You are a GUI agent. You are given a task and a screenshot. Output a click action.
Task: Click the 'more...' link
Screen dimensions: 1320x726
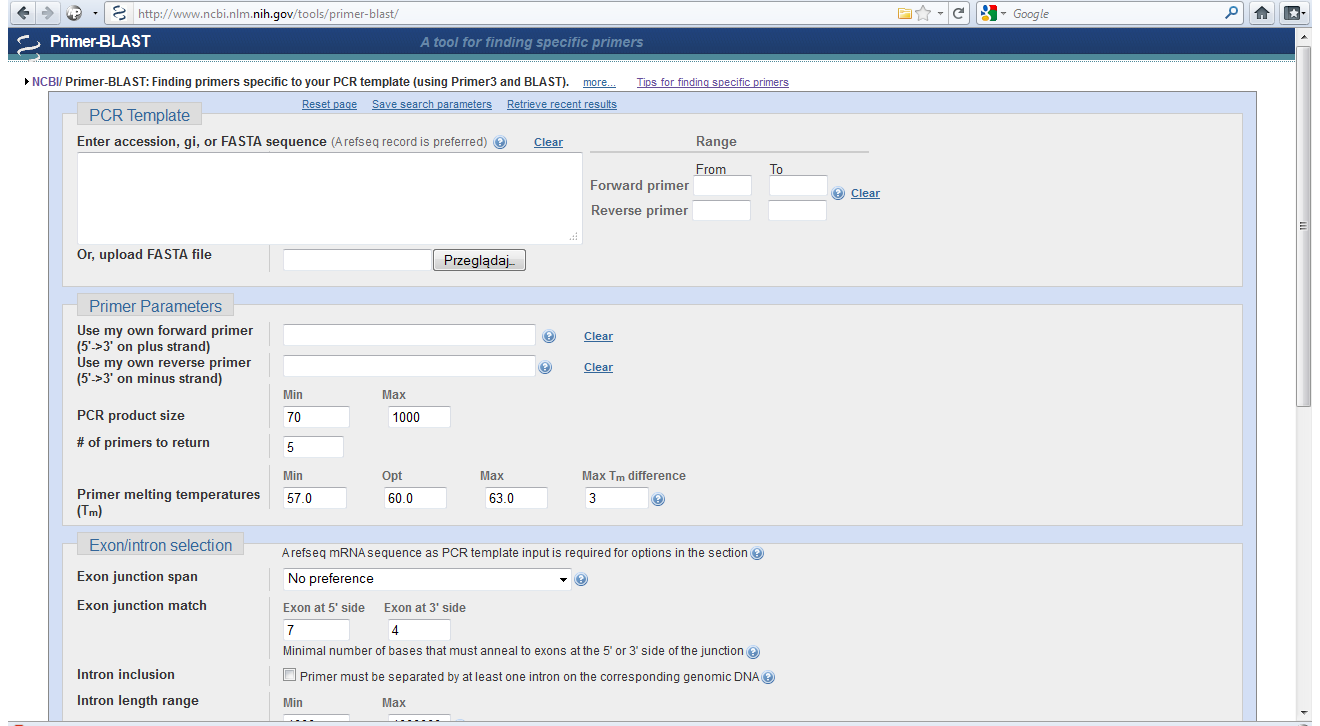coord(599,82)
